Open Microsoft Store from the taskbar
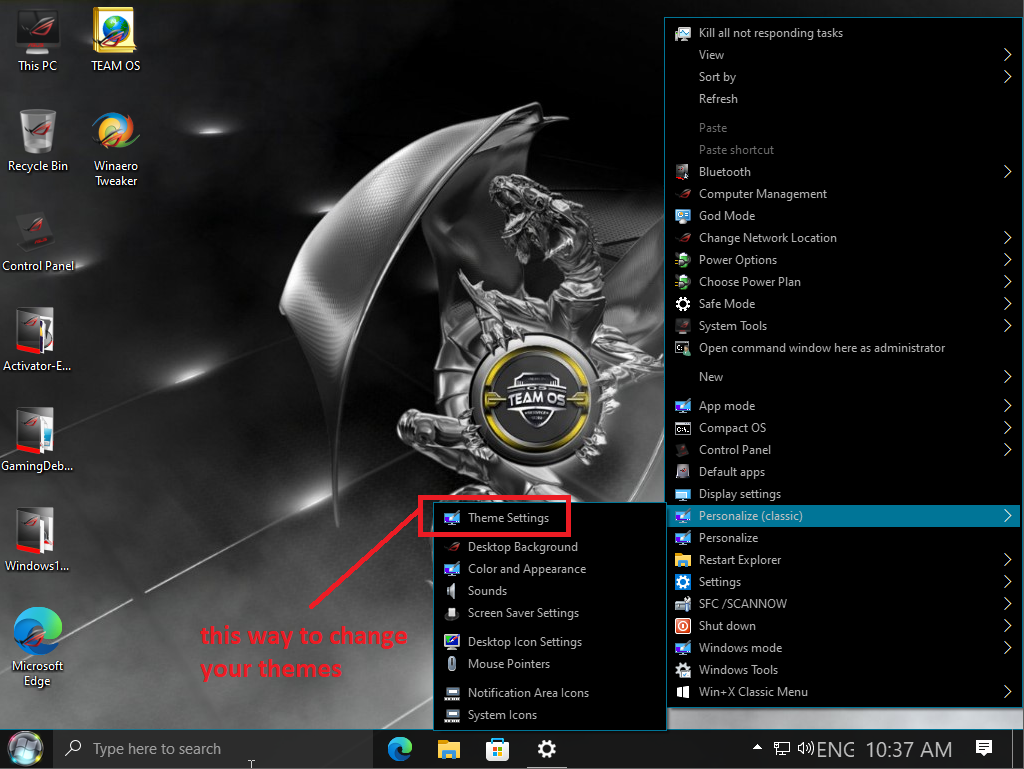Screen dimensions: 1024x769 pos(497,749)
